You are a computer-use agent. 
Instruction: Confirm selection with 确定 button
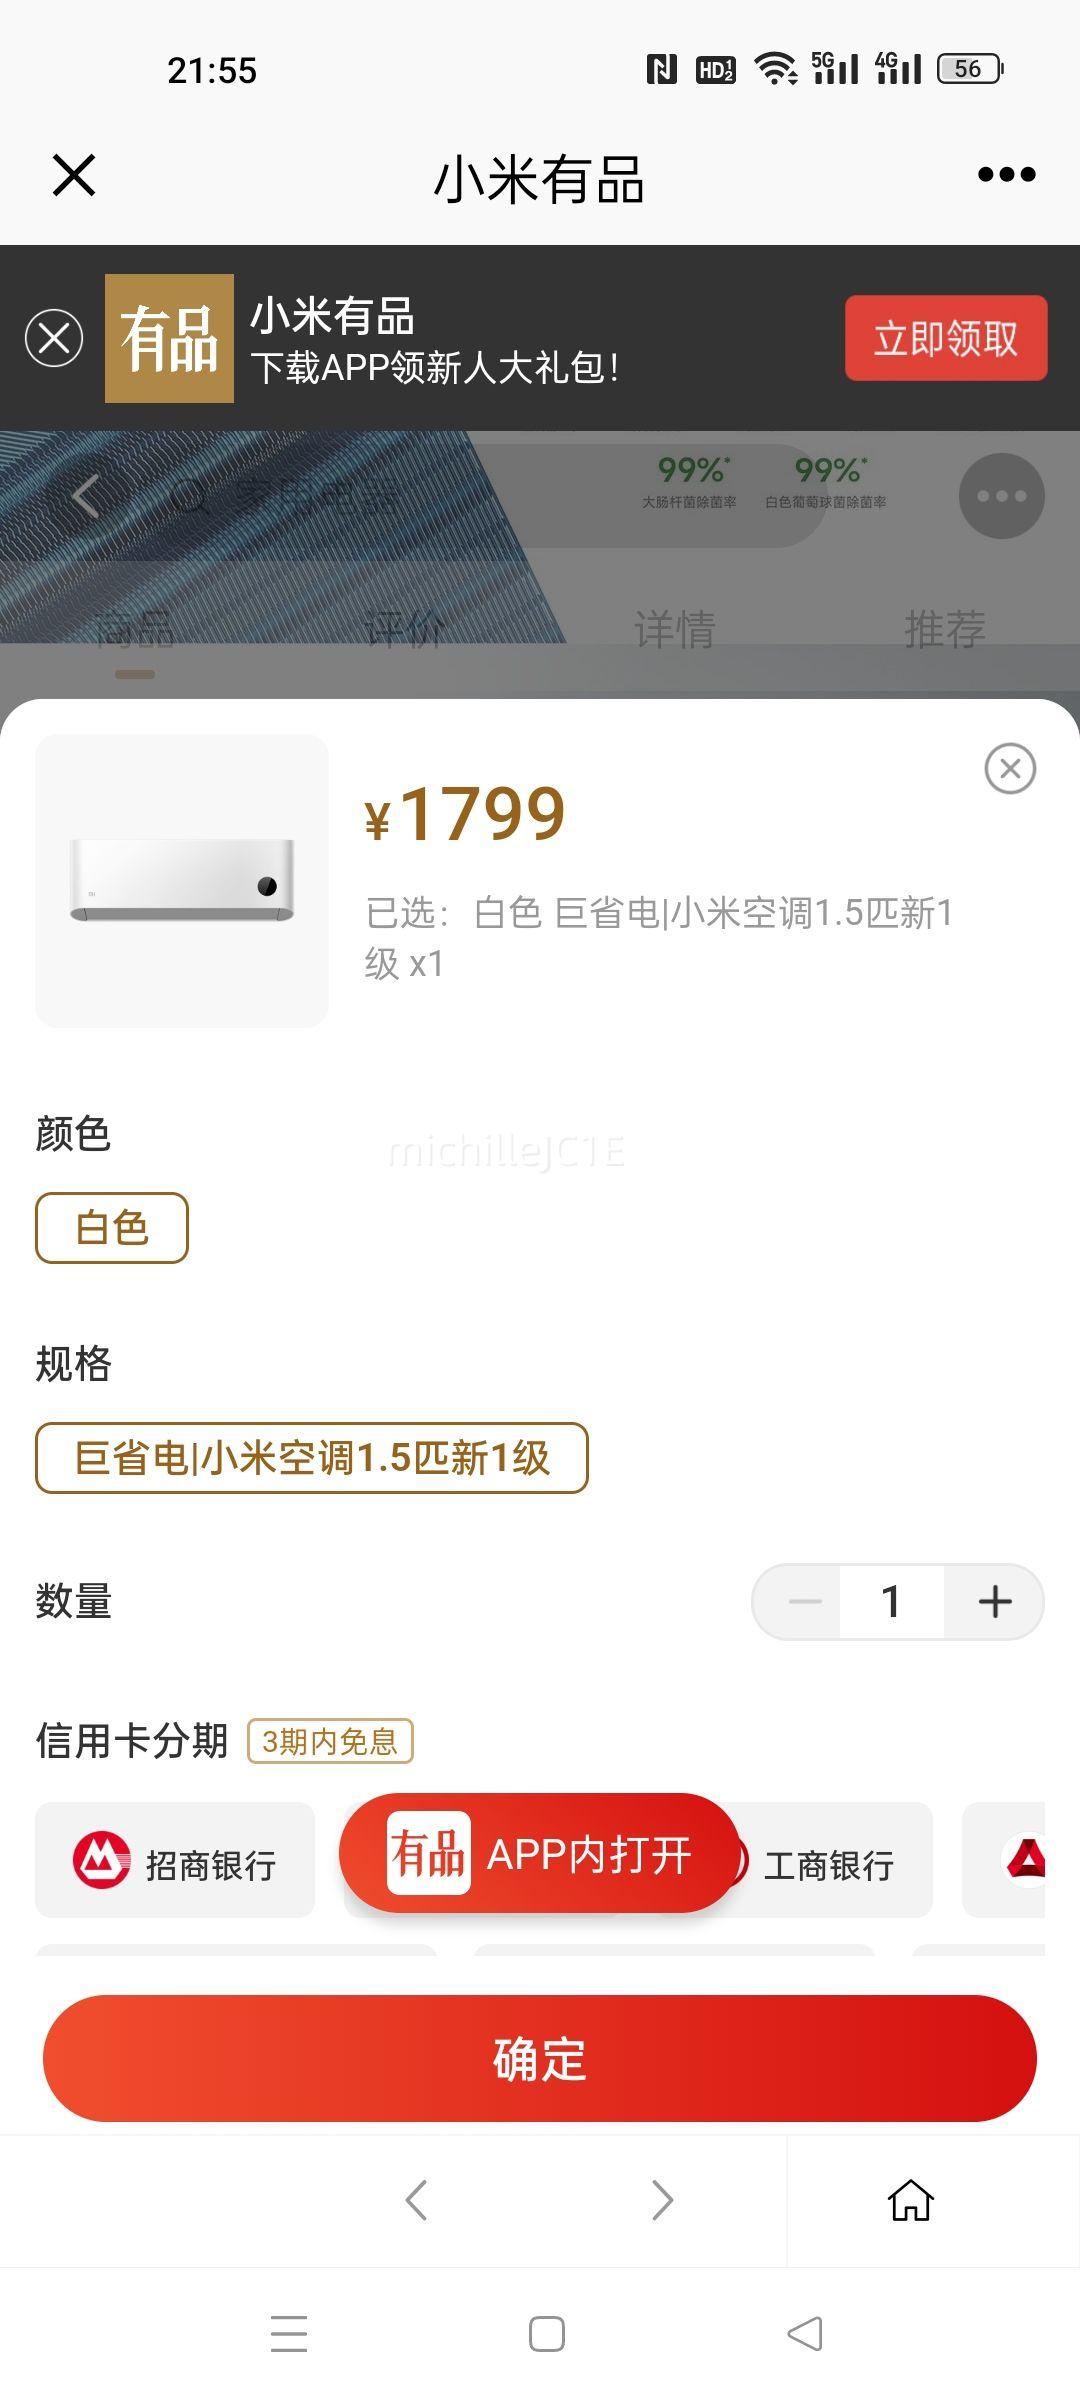tap(540, 2059)
